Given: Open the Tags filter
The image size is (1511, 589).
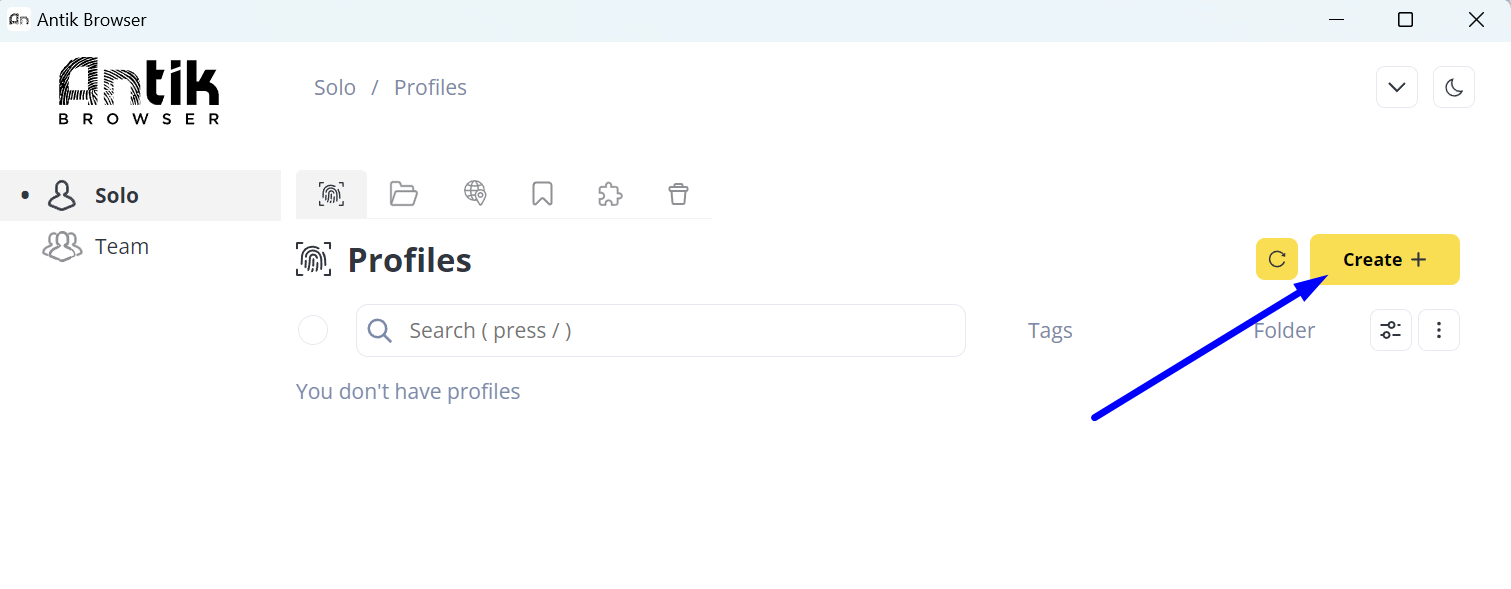Looking at the screenshot, I should point(1050,331).
